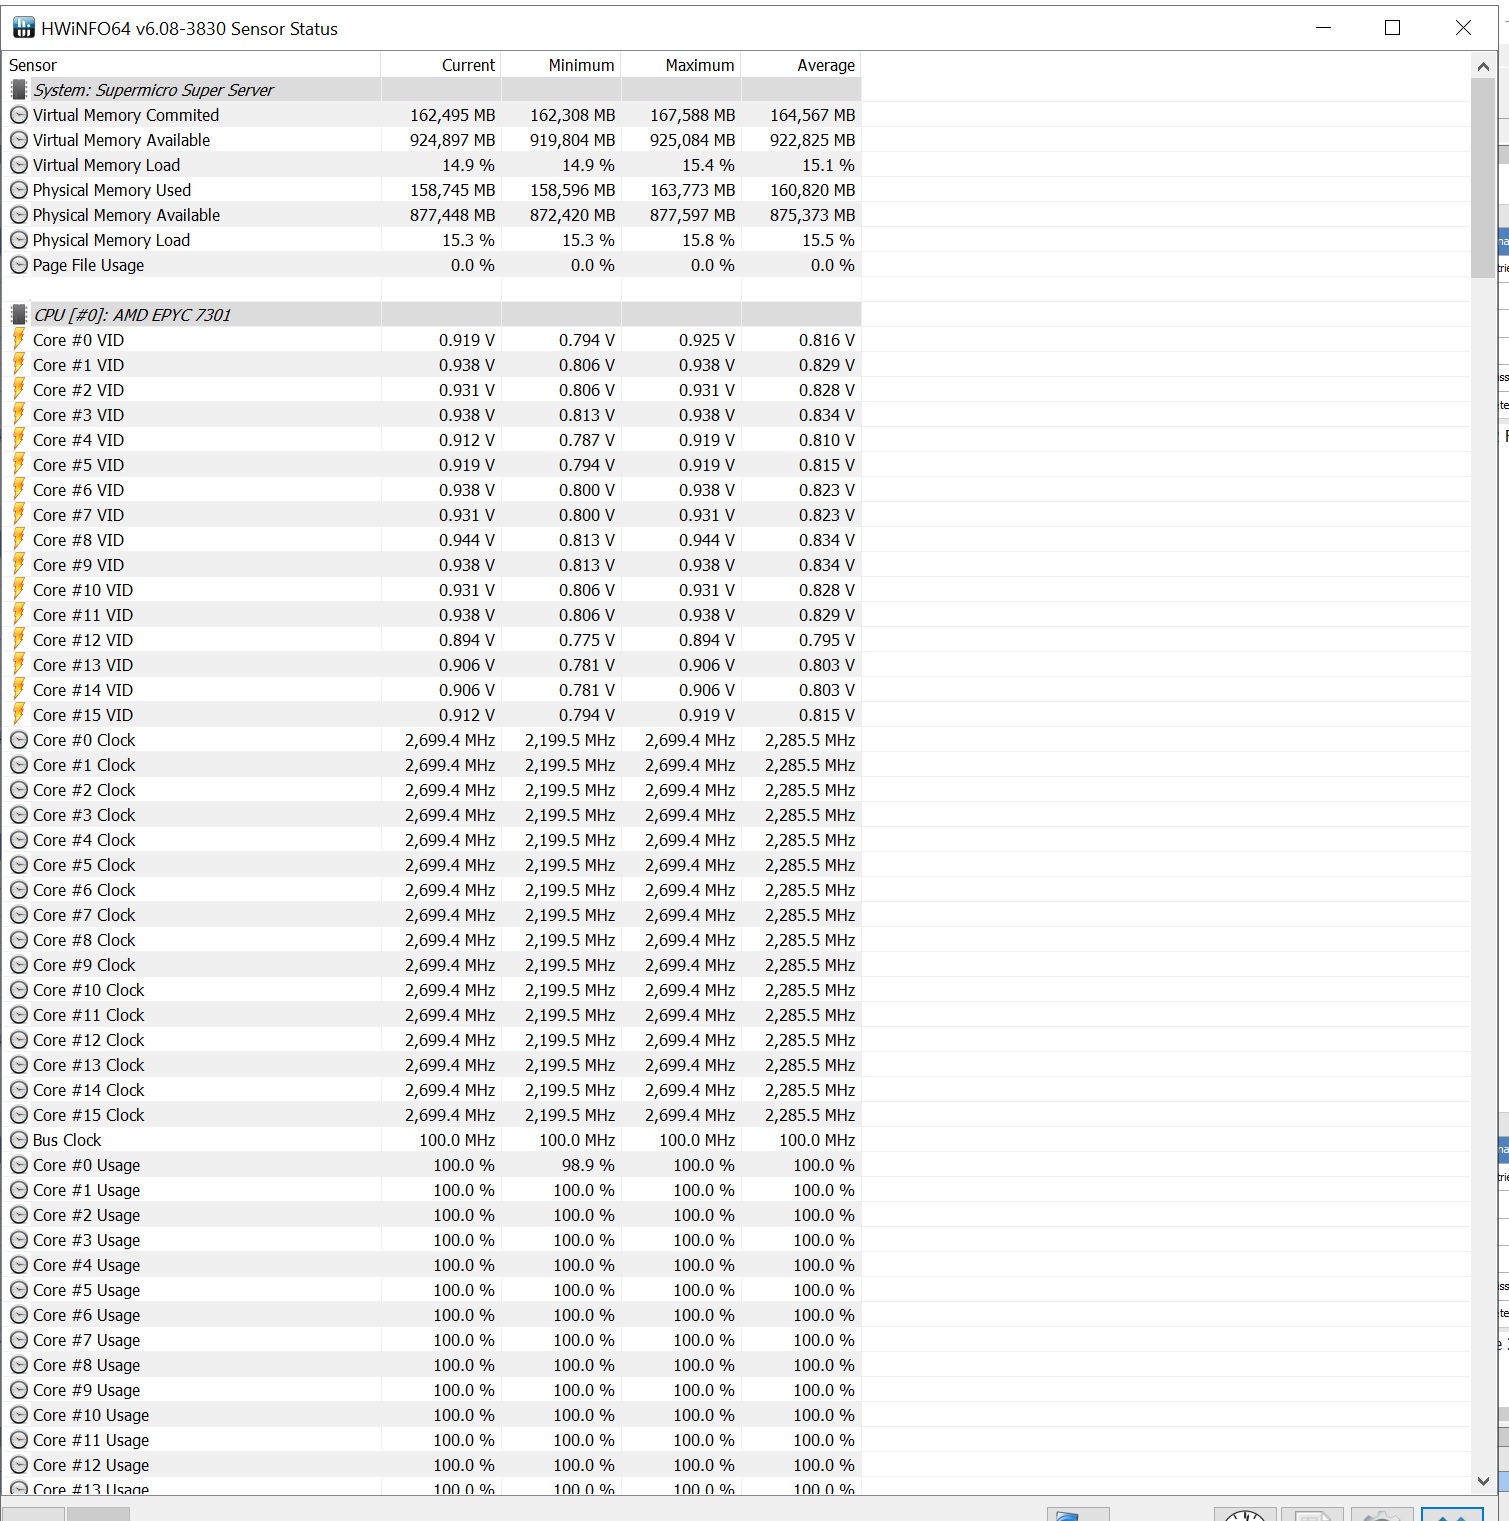This screenshot has height=1521, width=1509.
Task: Click the gauge icon next to Page File Usage
Action: click(x=19, y=265)
